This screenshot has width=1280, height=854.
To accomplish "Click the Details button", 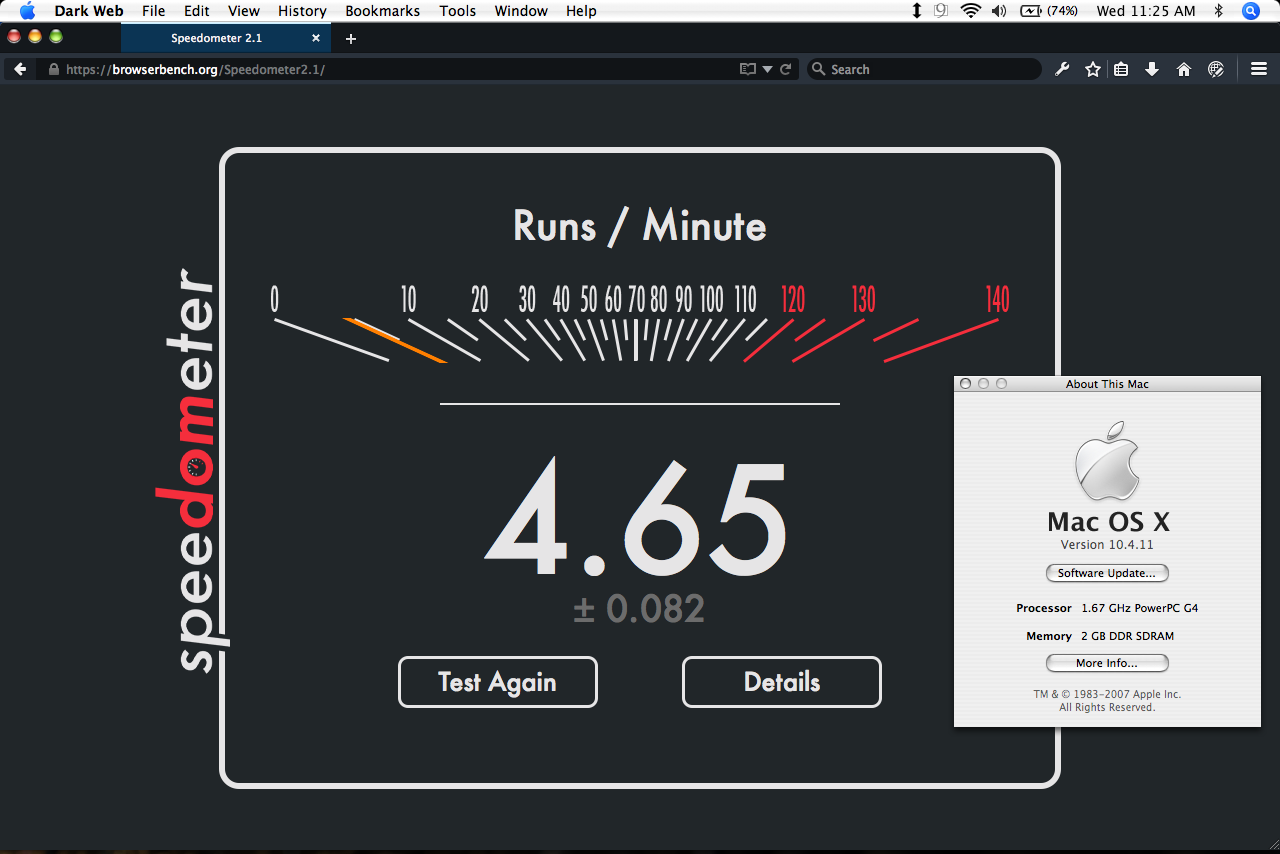I will click(x=782, y=682).
